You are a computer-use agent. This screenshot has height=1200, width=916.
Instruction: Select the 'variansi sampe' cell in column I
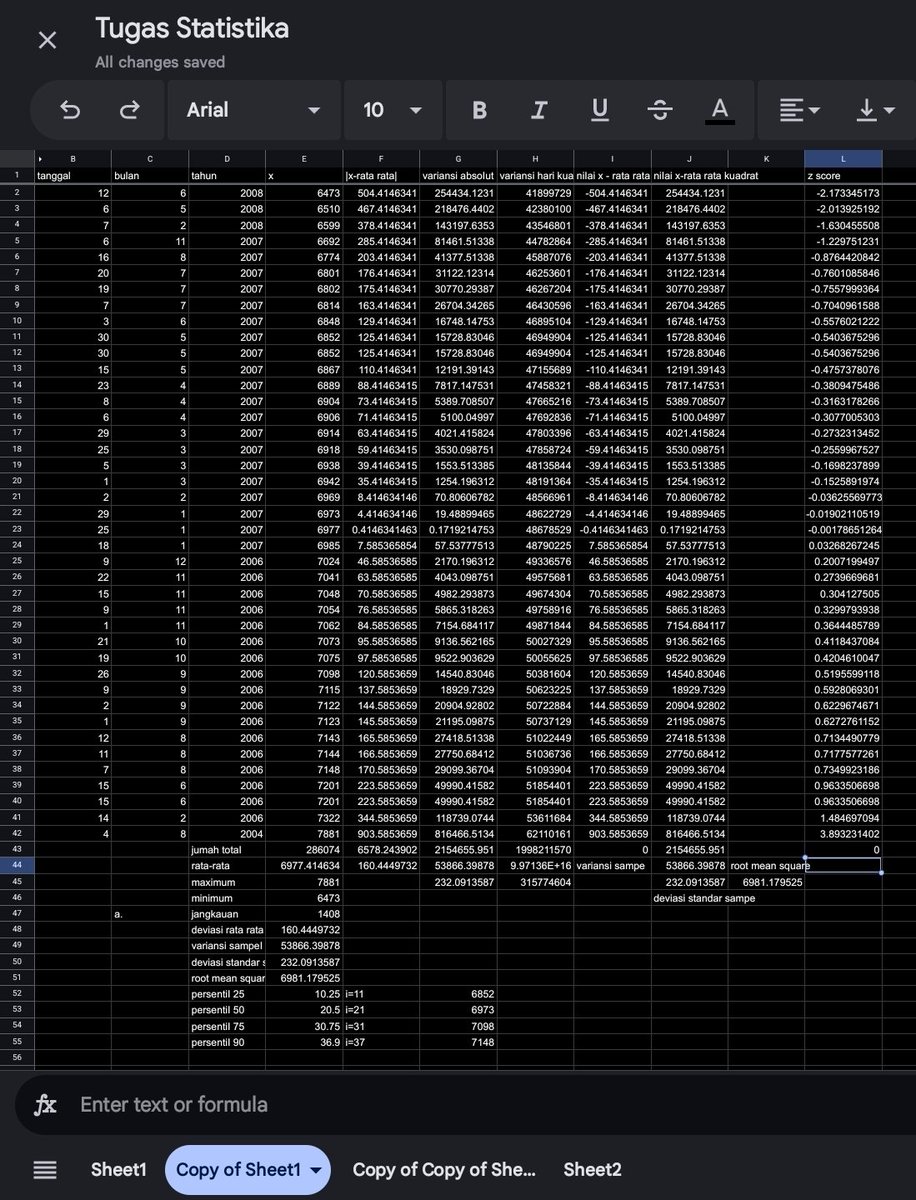pos(612,866)
